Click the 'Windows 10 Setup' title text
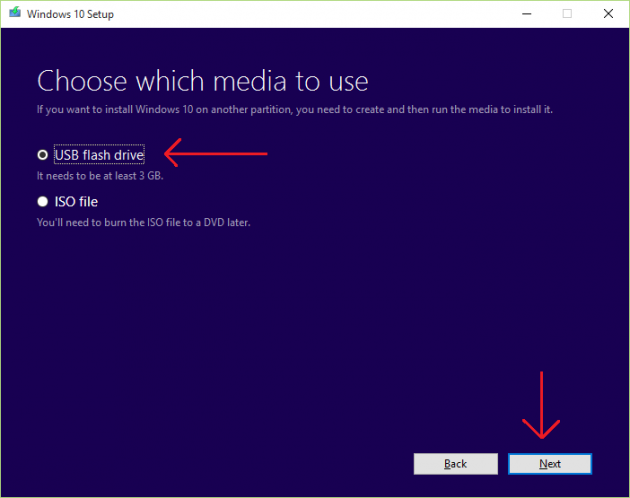The width and height of the screenshot is (630, 498). [x=70, y=14]
